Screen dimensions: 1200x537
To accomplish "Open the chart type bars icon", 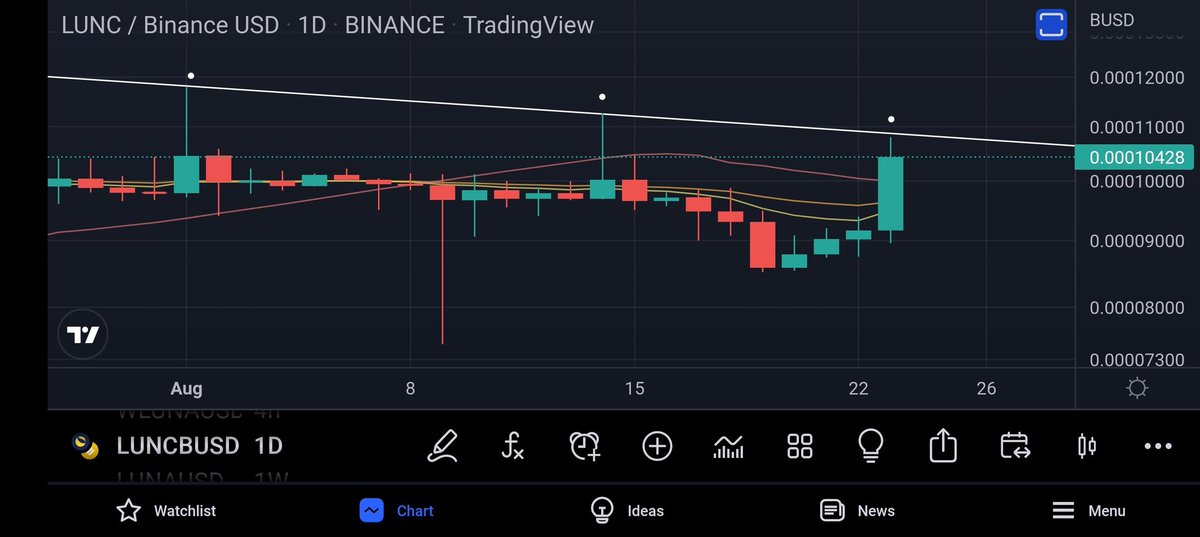I will click(x=728, y=446).
